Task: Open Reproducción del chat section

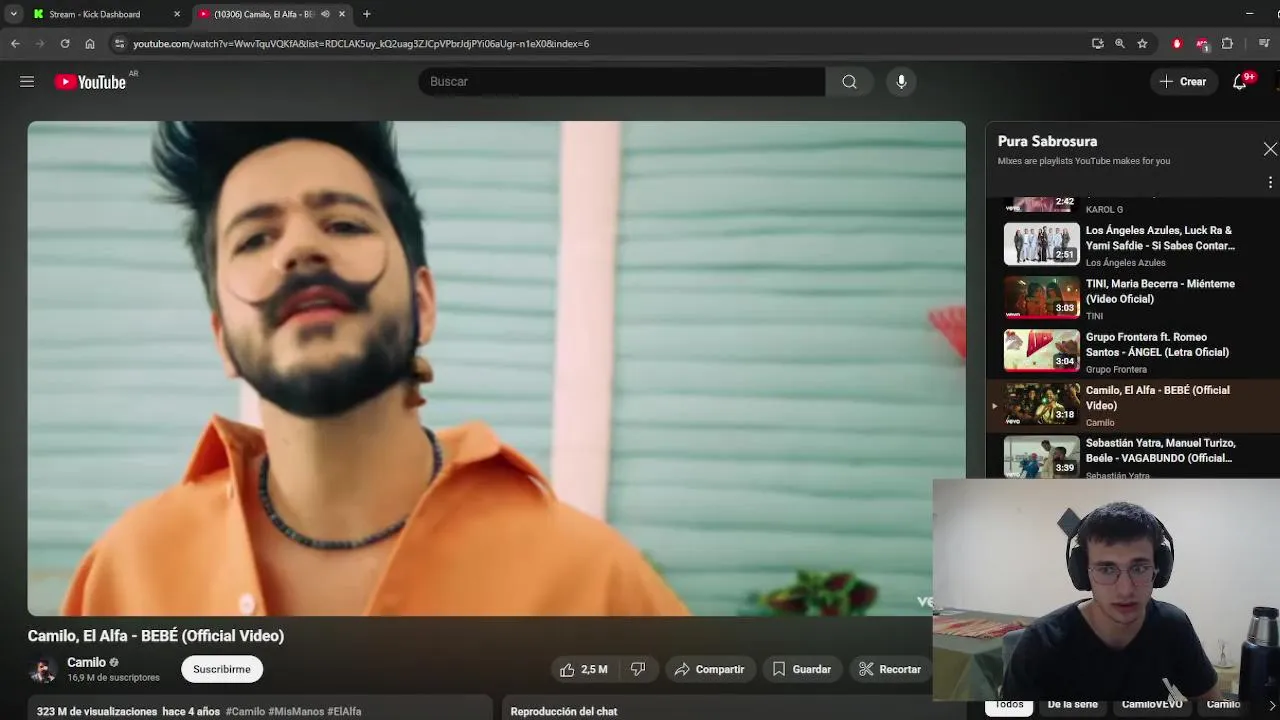Action: point(564,711)
